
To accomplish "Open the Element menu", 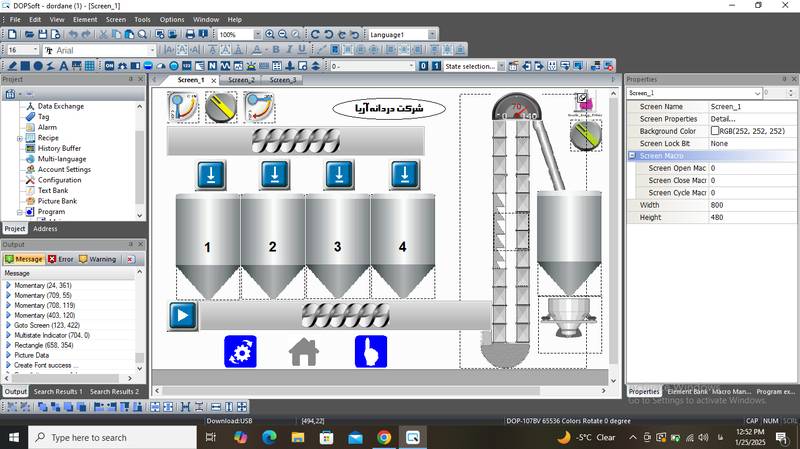I will pyautogui.click(x=85, y=19).
